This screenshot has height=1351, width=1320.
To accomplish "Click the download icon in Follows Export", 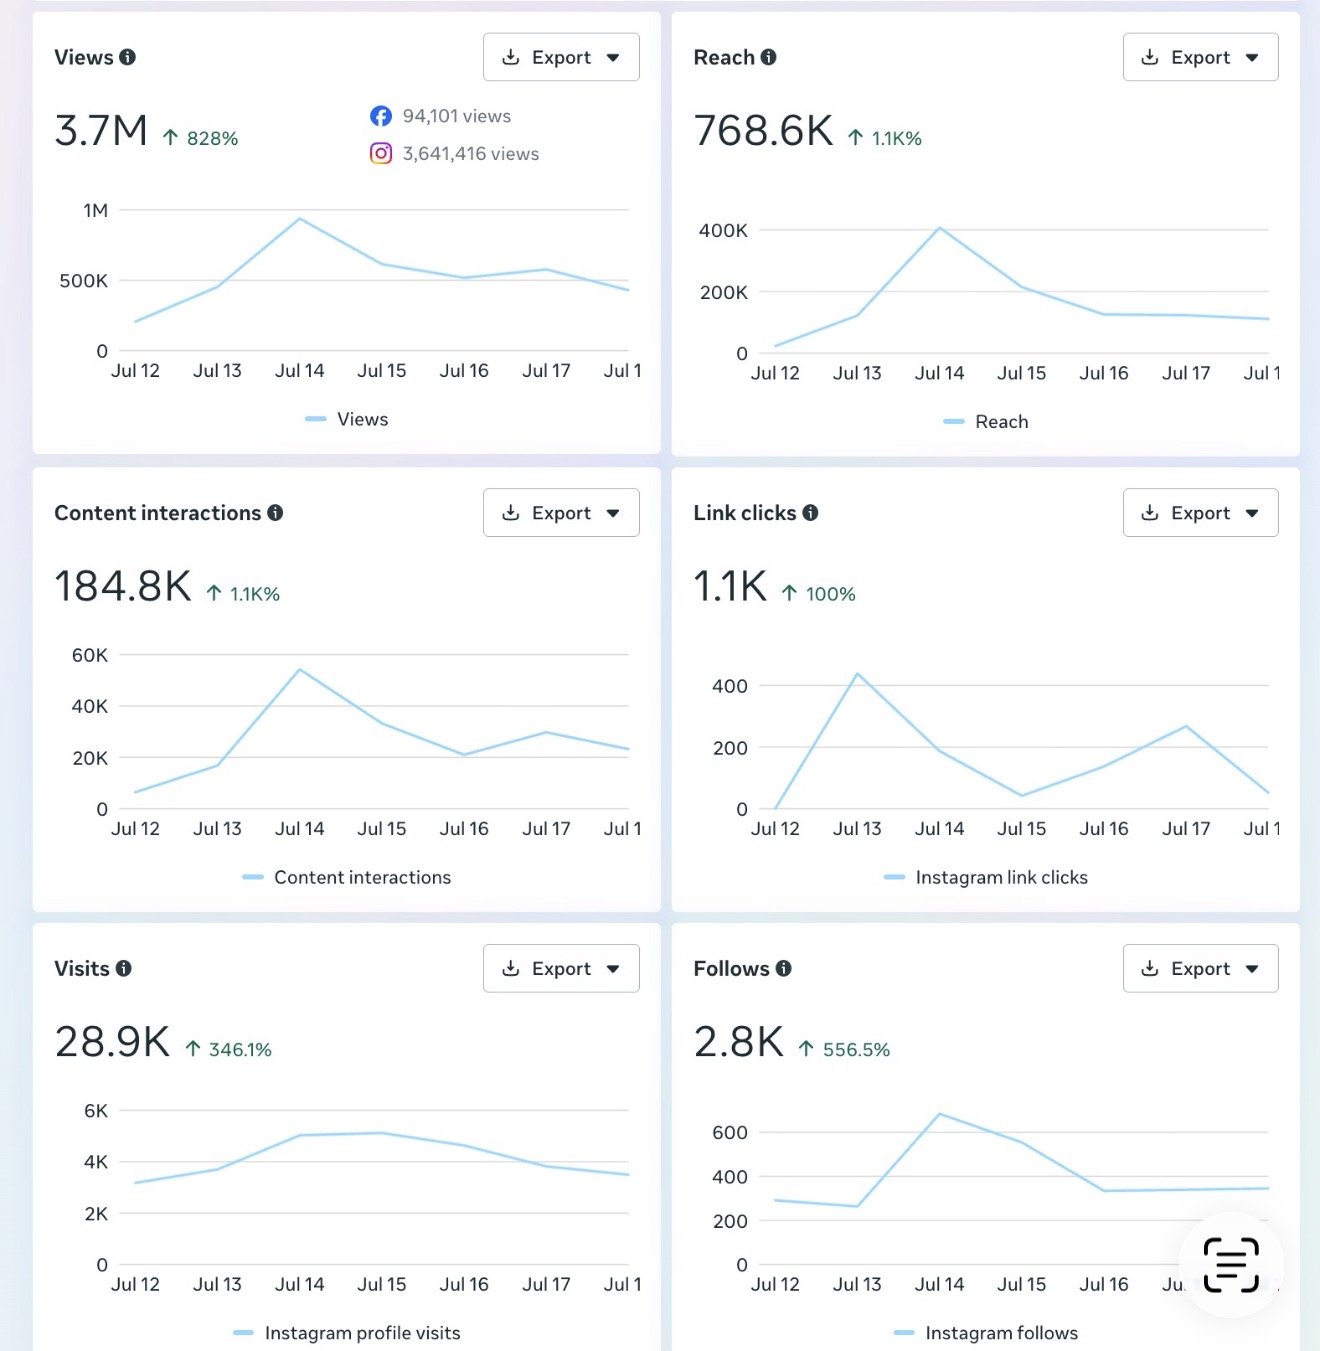I will [x=1150, y=968].
